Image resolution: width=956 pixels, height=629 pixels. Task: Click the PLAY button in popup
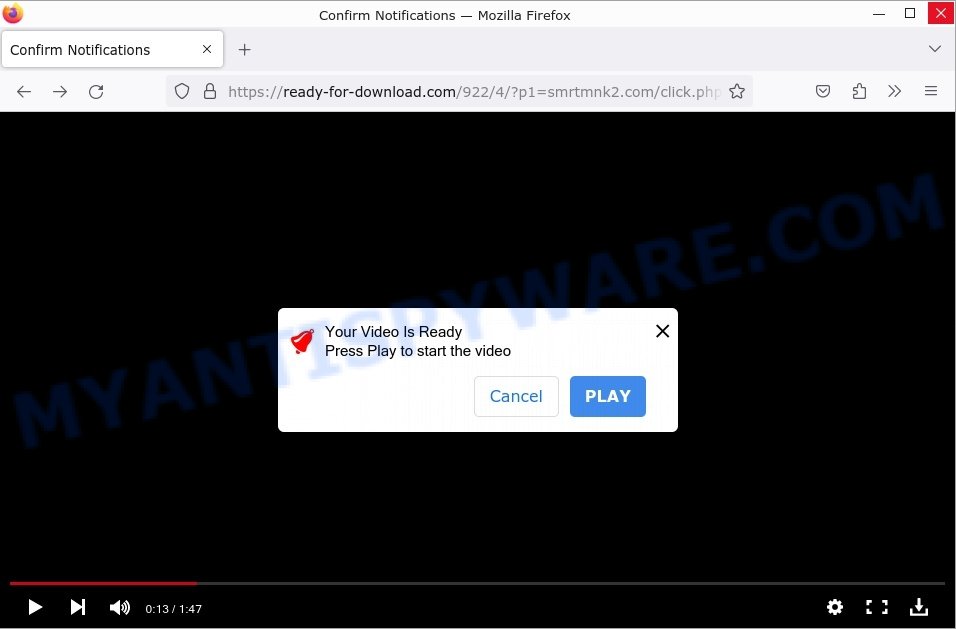(608, 396)
